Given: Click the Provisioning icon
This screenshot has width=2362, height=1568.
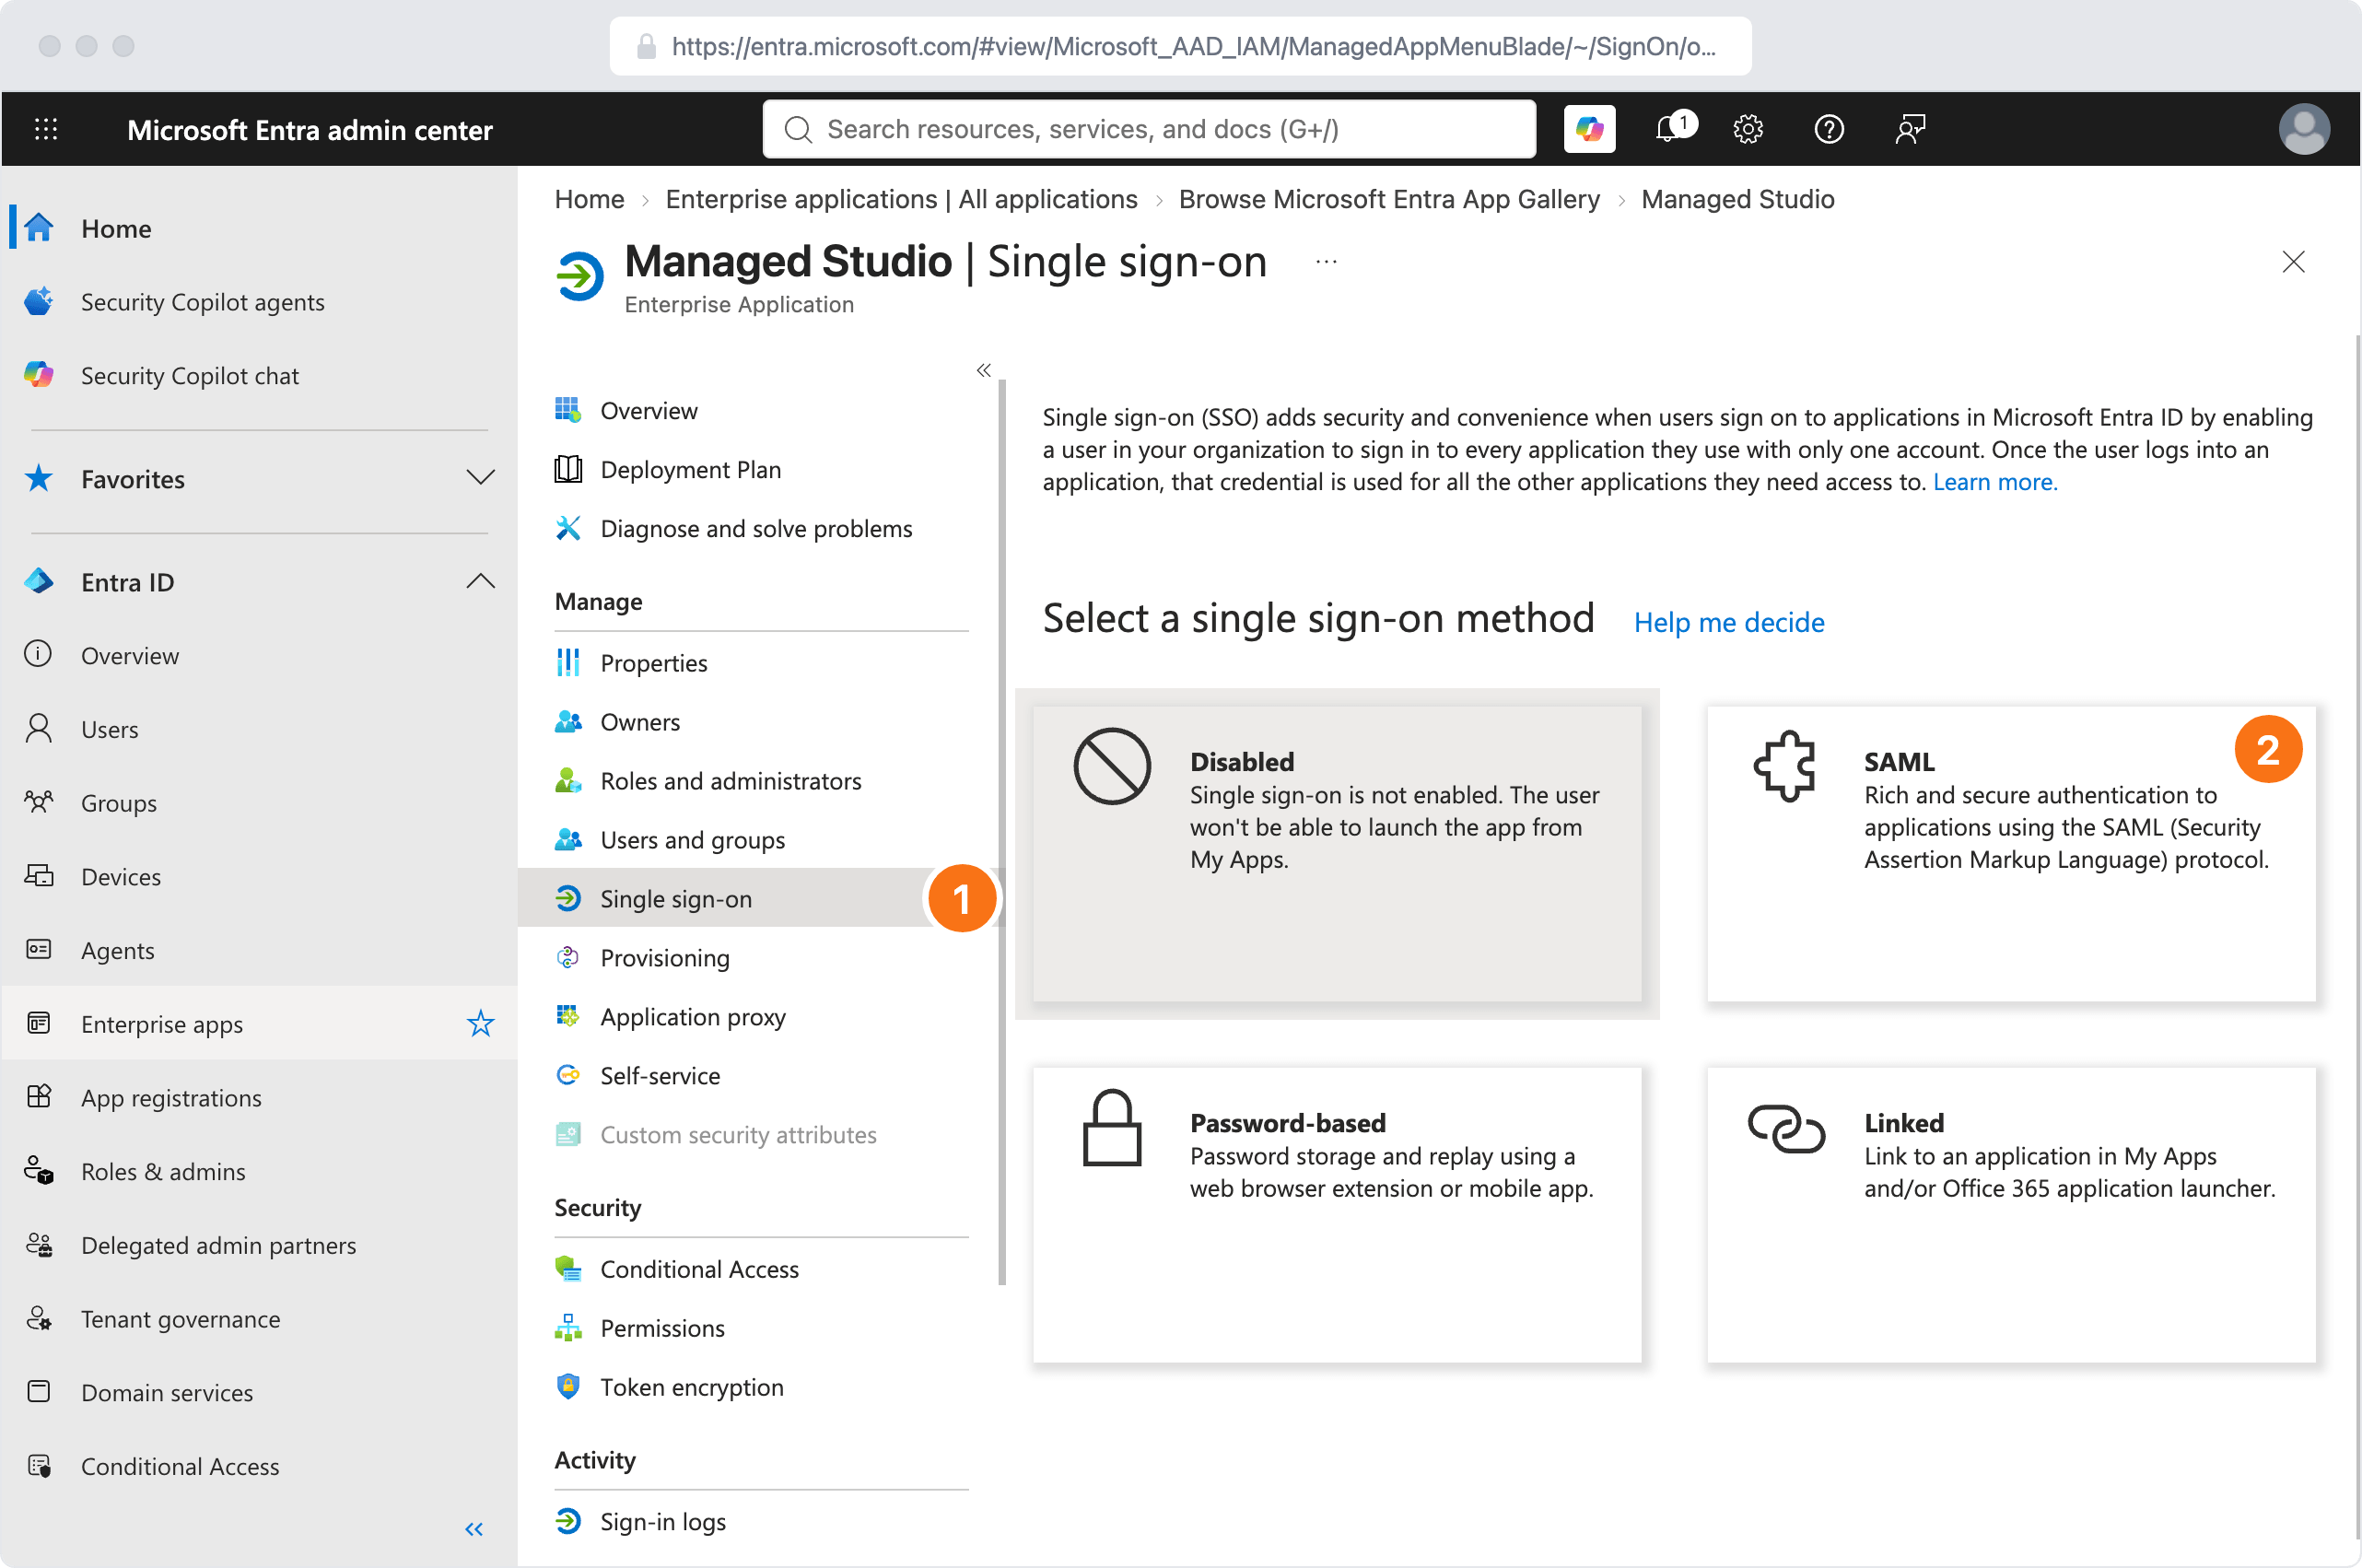Looking at the screenshot, I should (568, 957).
